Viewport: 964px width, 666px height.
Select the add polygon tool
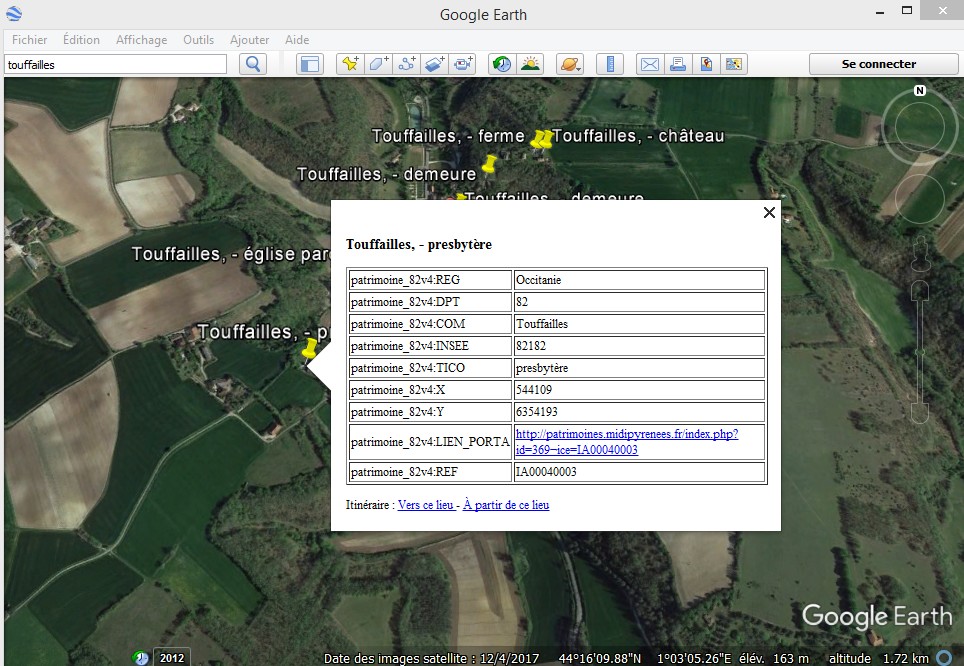tap(379, 64)
